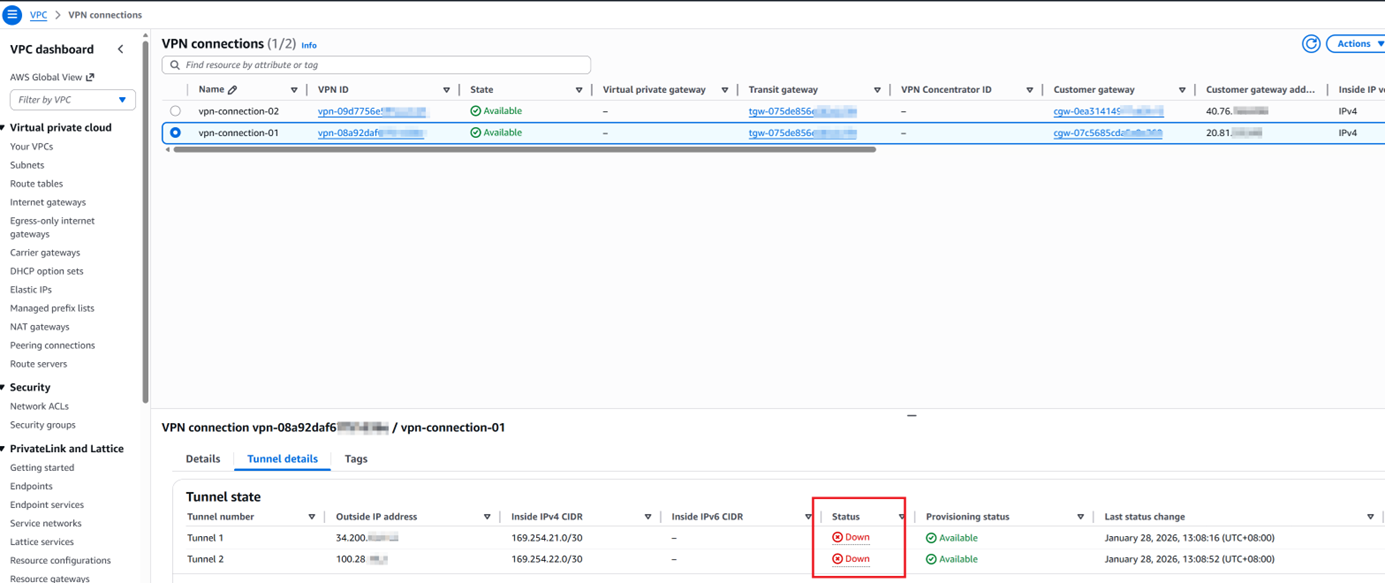The image size is (1385, 583).
Task: Open Route tables in sidebar
Action: click(x=36, y=184)
